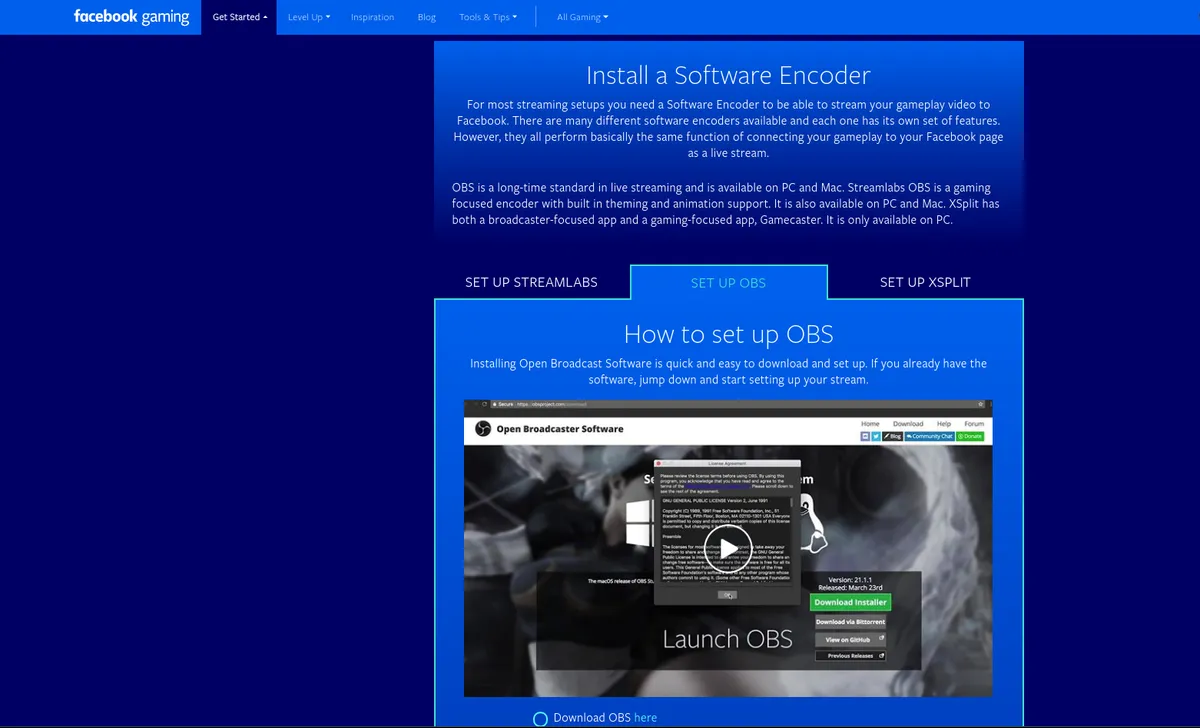Image resolution: width=1200 pixels, height=728 pixels.
Task: Open the All Gaming dropdown
Action: [x=582, y=17]
